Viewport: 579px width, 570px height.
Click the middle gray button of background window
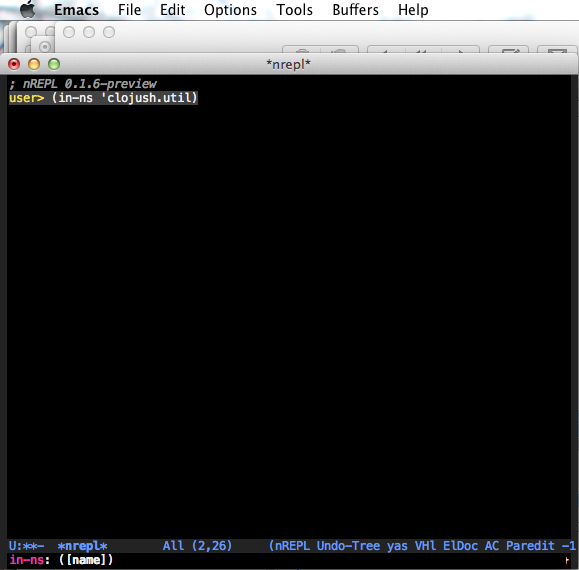click(89, 32)
